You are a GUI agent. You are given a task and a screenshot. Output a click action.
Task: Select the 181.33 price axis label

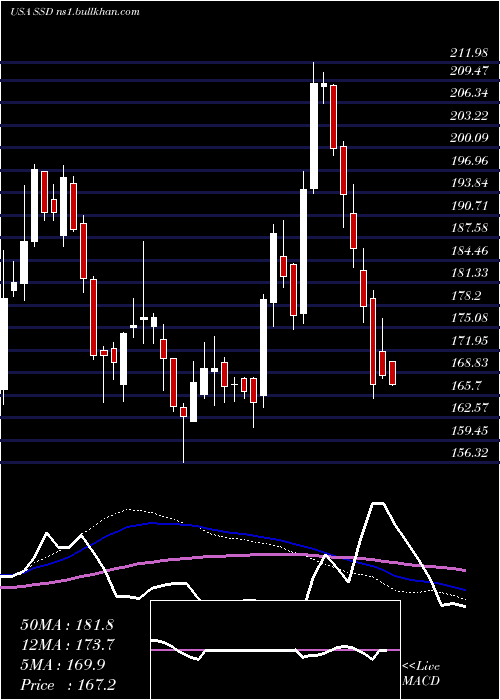469,273
